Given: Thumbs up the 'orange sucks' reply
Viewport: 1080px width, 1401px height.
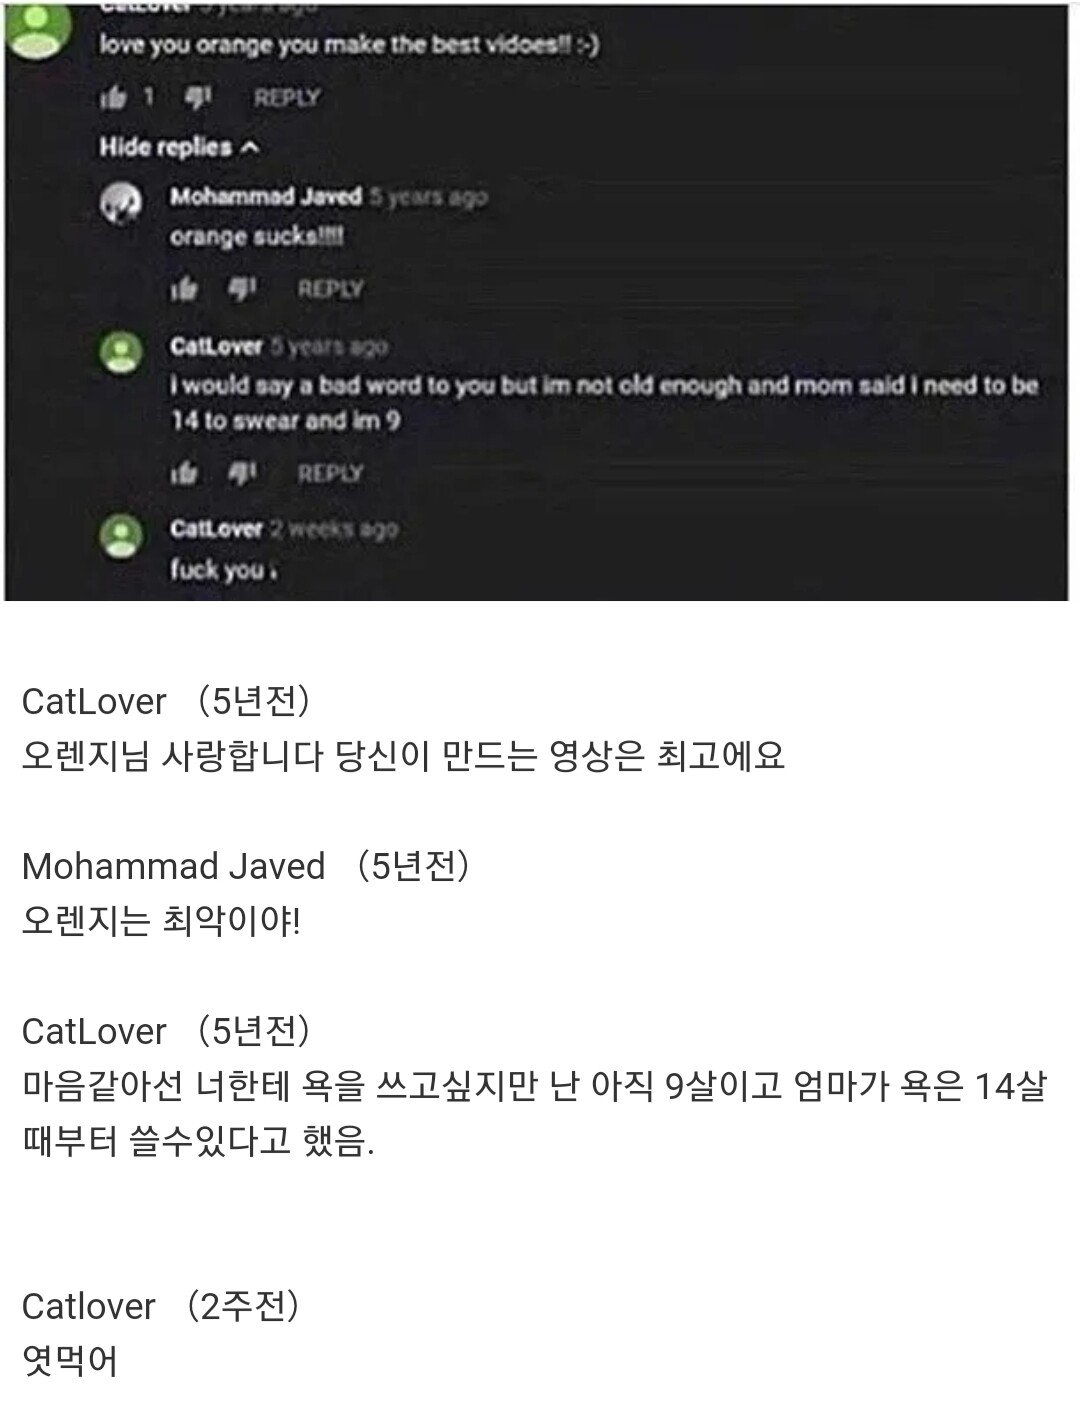Looking at the screenshot, I should (x=184, y=289).
